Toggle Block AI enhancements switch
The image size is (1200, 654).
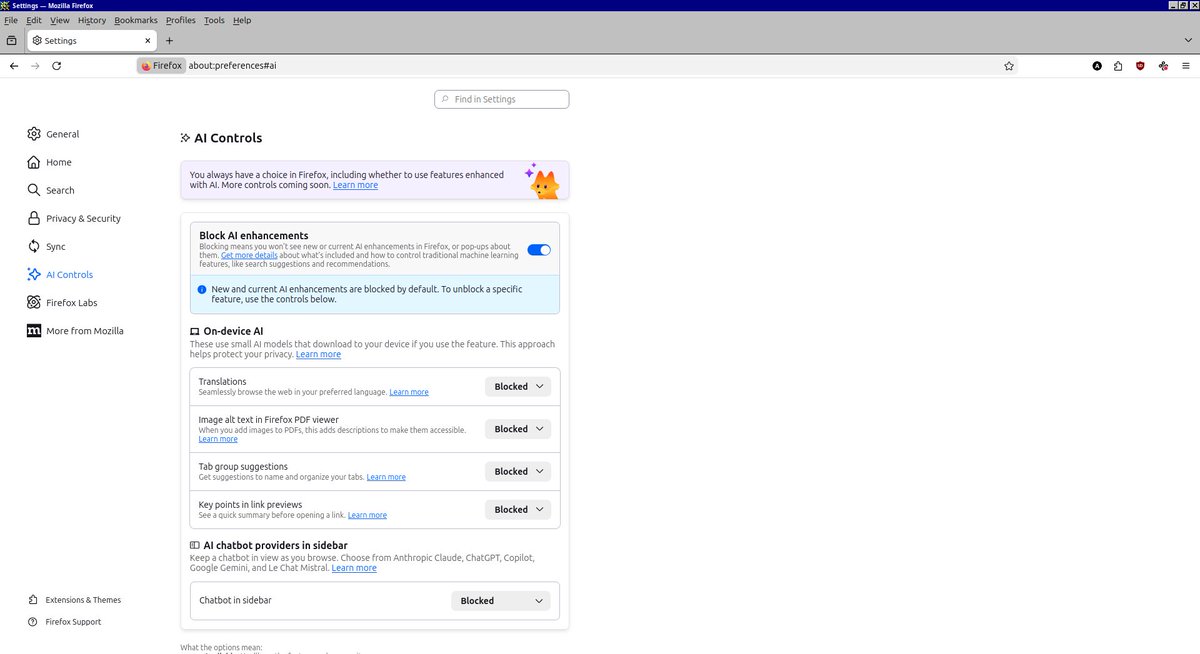click(539, 250)
